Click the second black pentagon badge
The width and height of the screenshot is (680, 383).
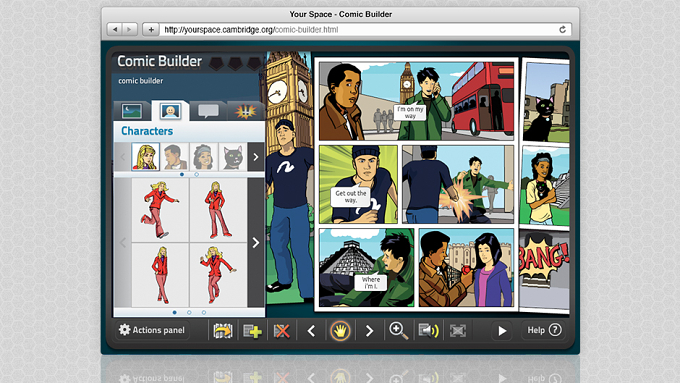click(235, 64)
